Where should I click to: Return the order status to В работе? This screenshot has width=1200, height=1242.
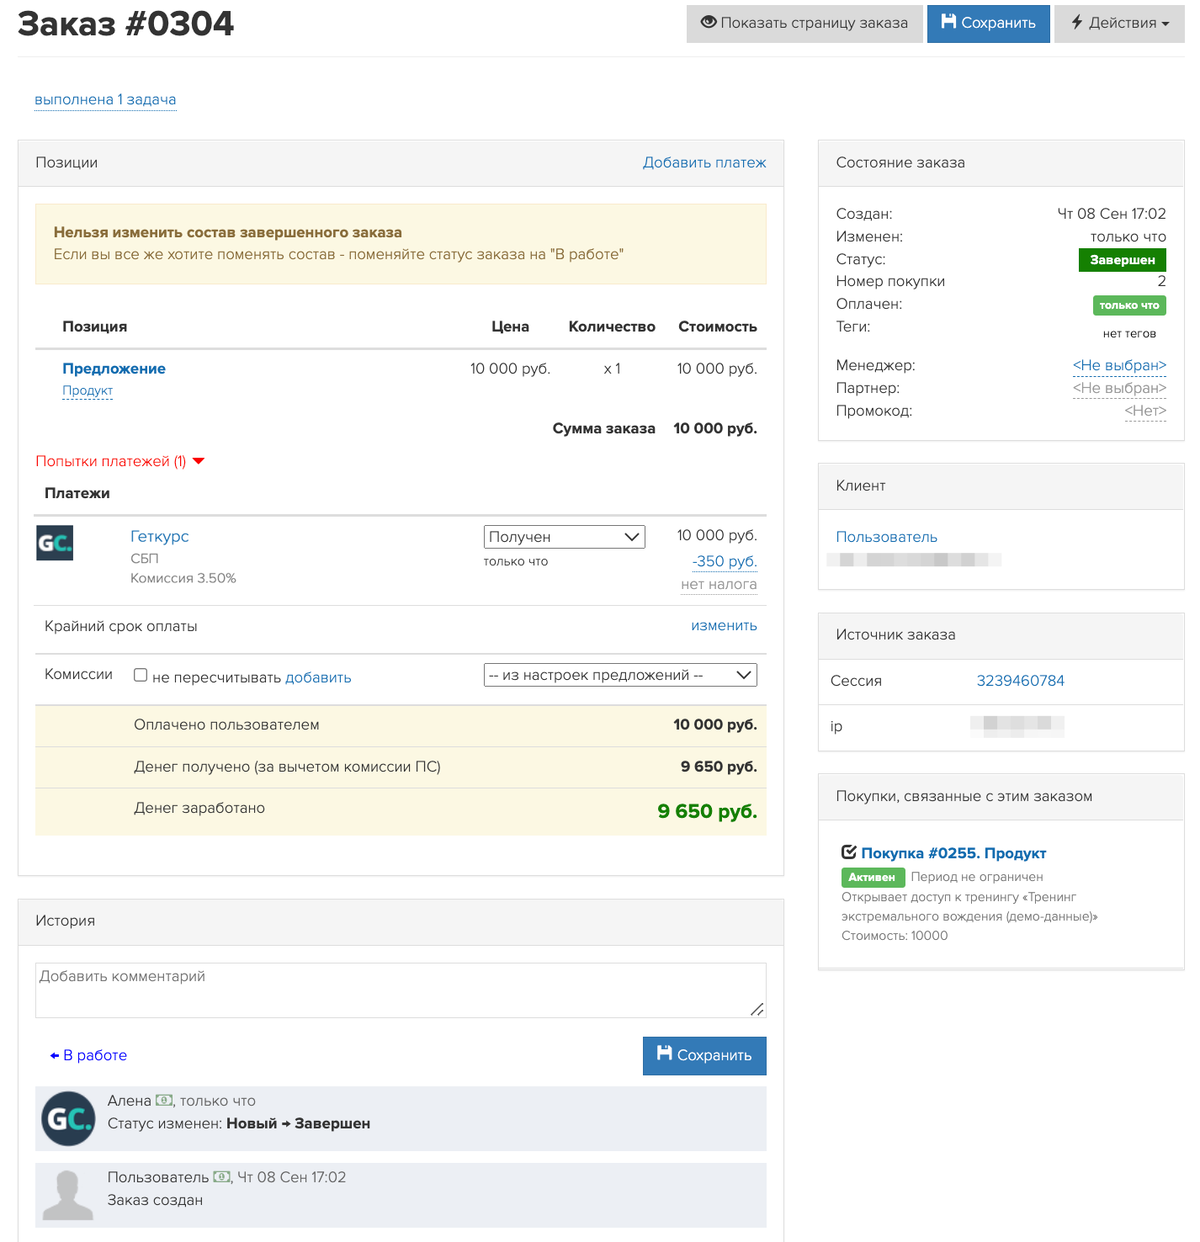pos(89,1055)
